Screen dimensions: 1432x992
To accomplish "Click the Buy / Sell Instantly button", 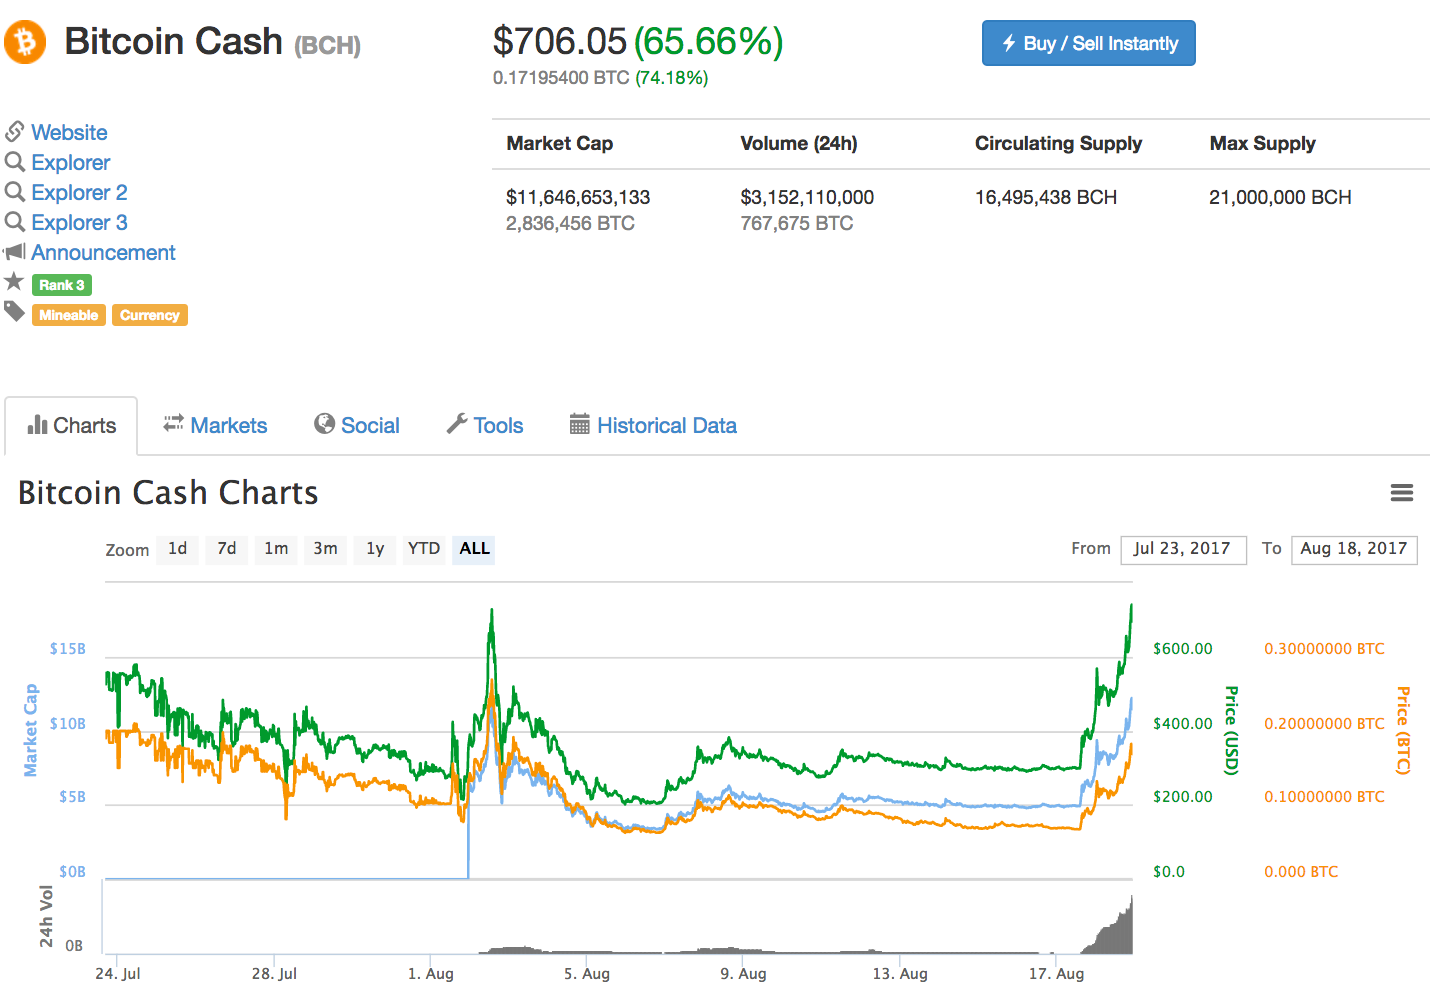I will [x=1089, y=43].
